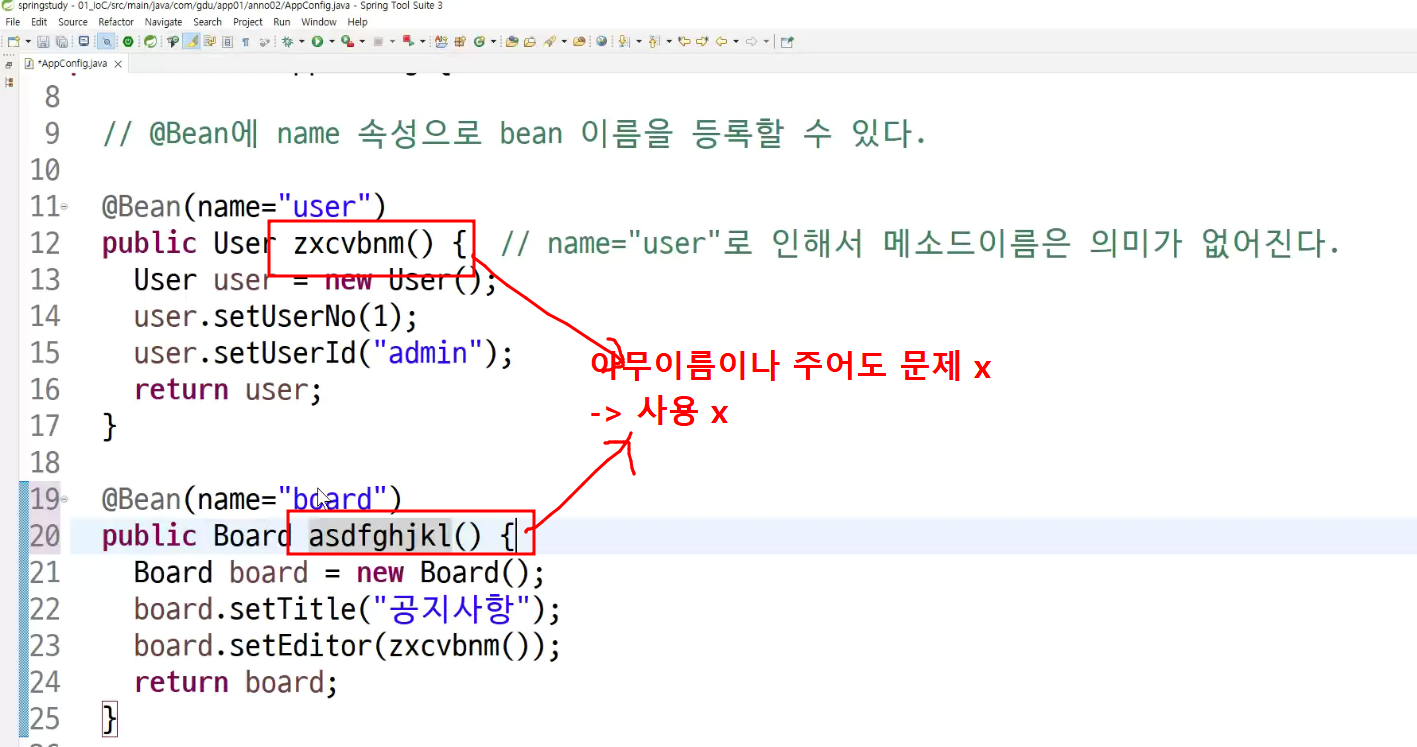Click the setEditor call on line 23
Screen dimensions: 1417x747
point(301,646)
